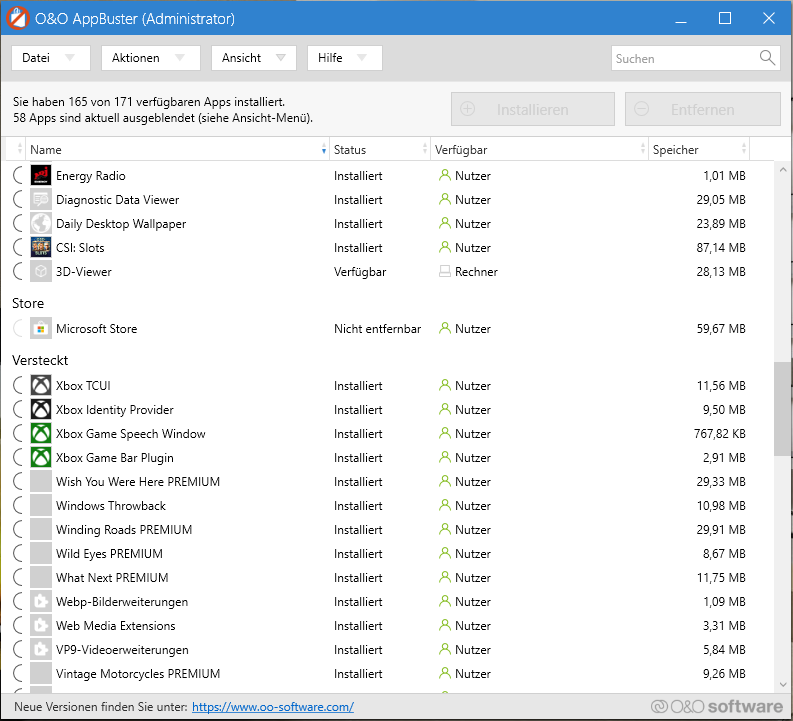Click the VP9-Videoerweiterungen icon
The width and height of the screenshot is (793, 721).
tap(41, 650)
